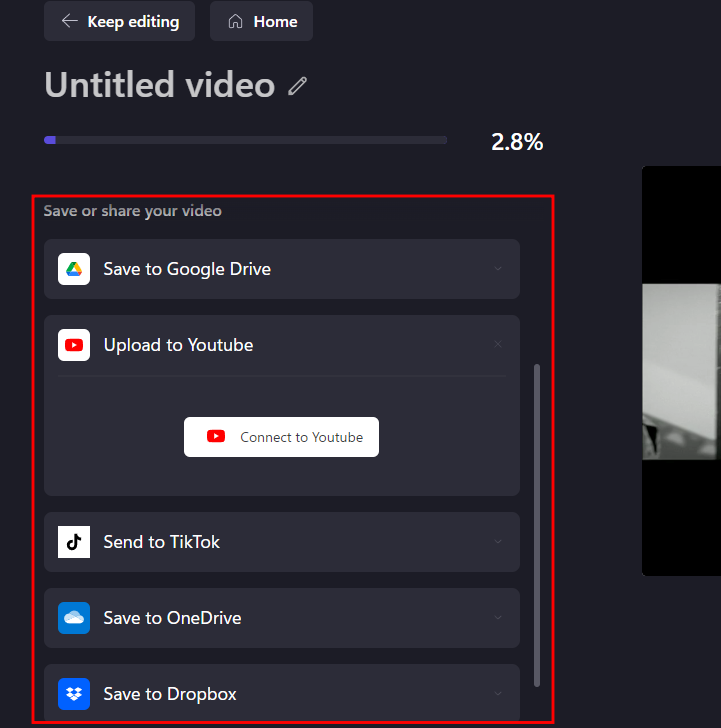Go to Home
The height and width of the screenshot is (728, 721).
coord(261,21)
